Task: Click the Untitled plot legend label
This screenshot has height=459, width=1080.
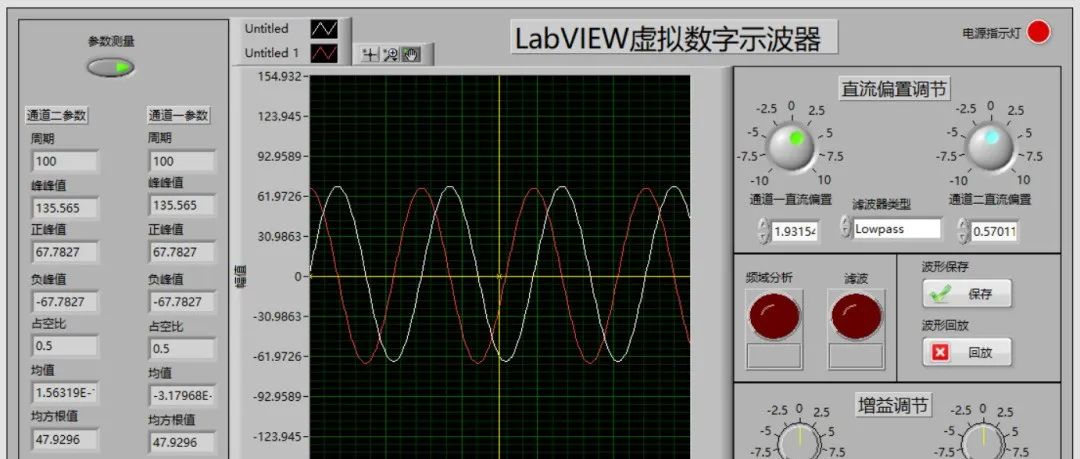Action: point(267,29)
